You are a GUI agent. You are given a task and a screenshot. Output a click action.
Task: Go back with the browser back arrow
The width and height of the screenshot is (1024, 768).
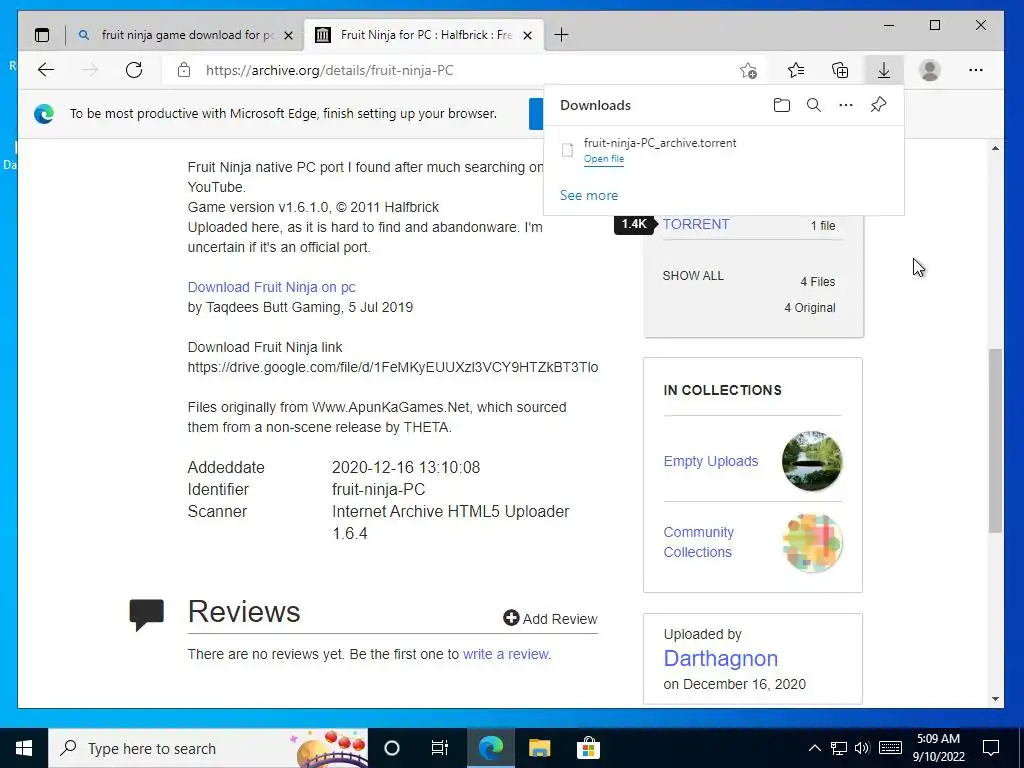click(46, 70)
